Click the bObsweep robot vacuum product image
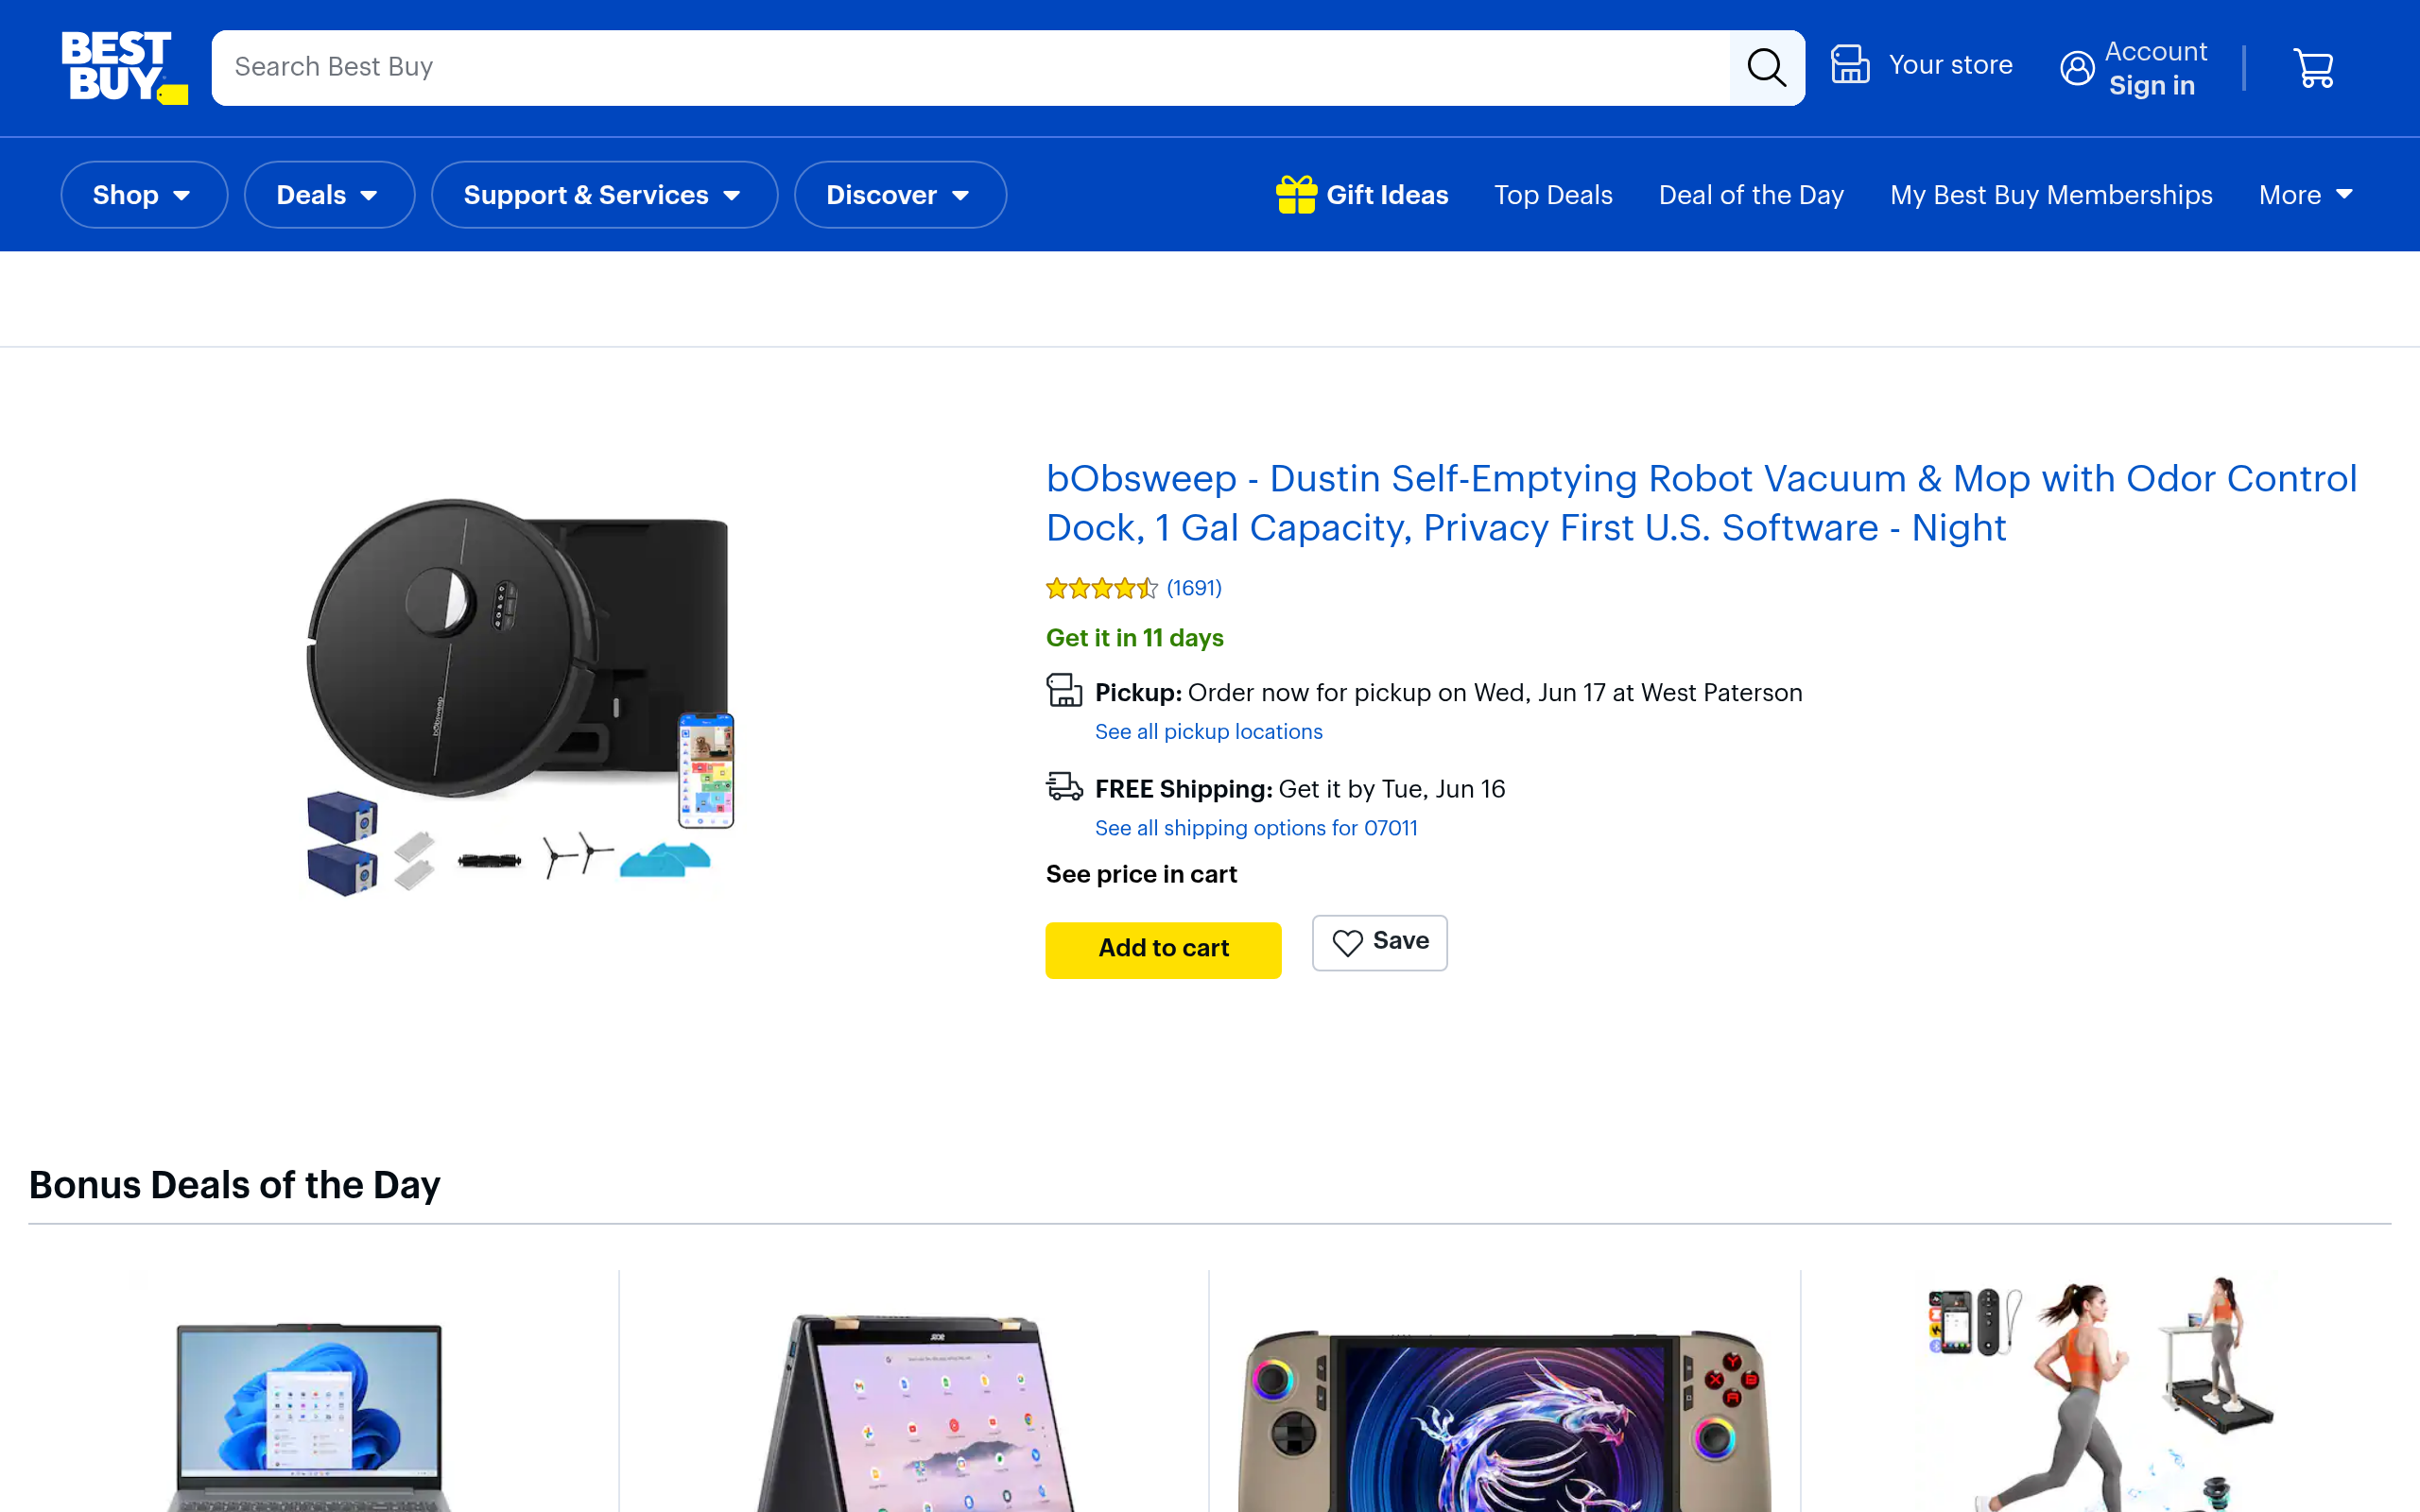2420x1512 pixels. coord(520,697)
